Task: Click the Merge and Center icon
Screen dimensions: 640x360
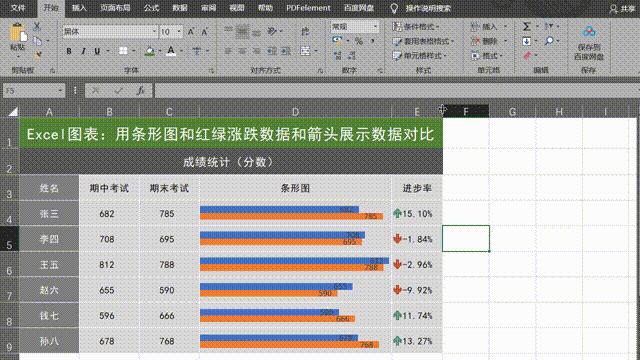Action: (305, 51)
